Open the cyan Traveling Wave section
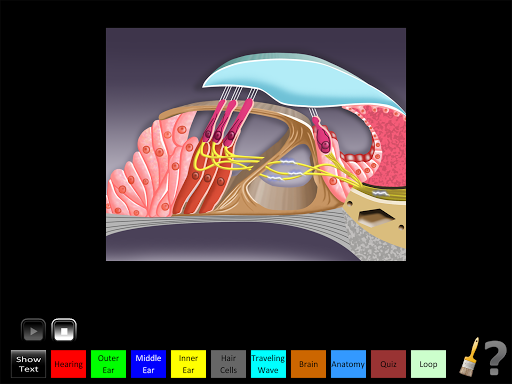512x384 pixels. click(x=268, y=364)
